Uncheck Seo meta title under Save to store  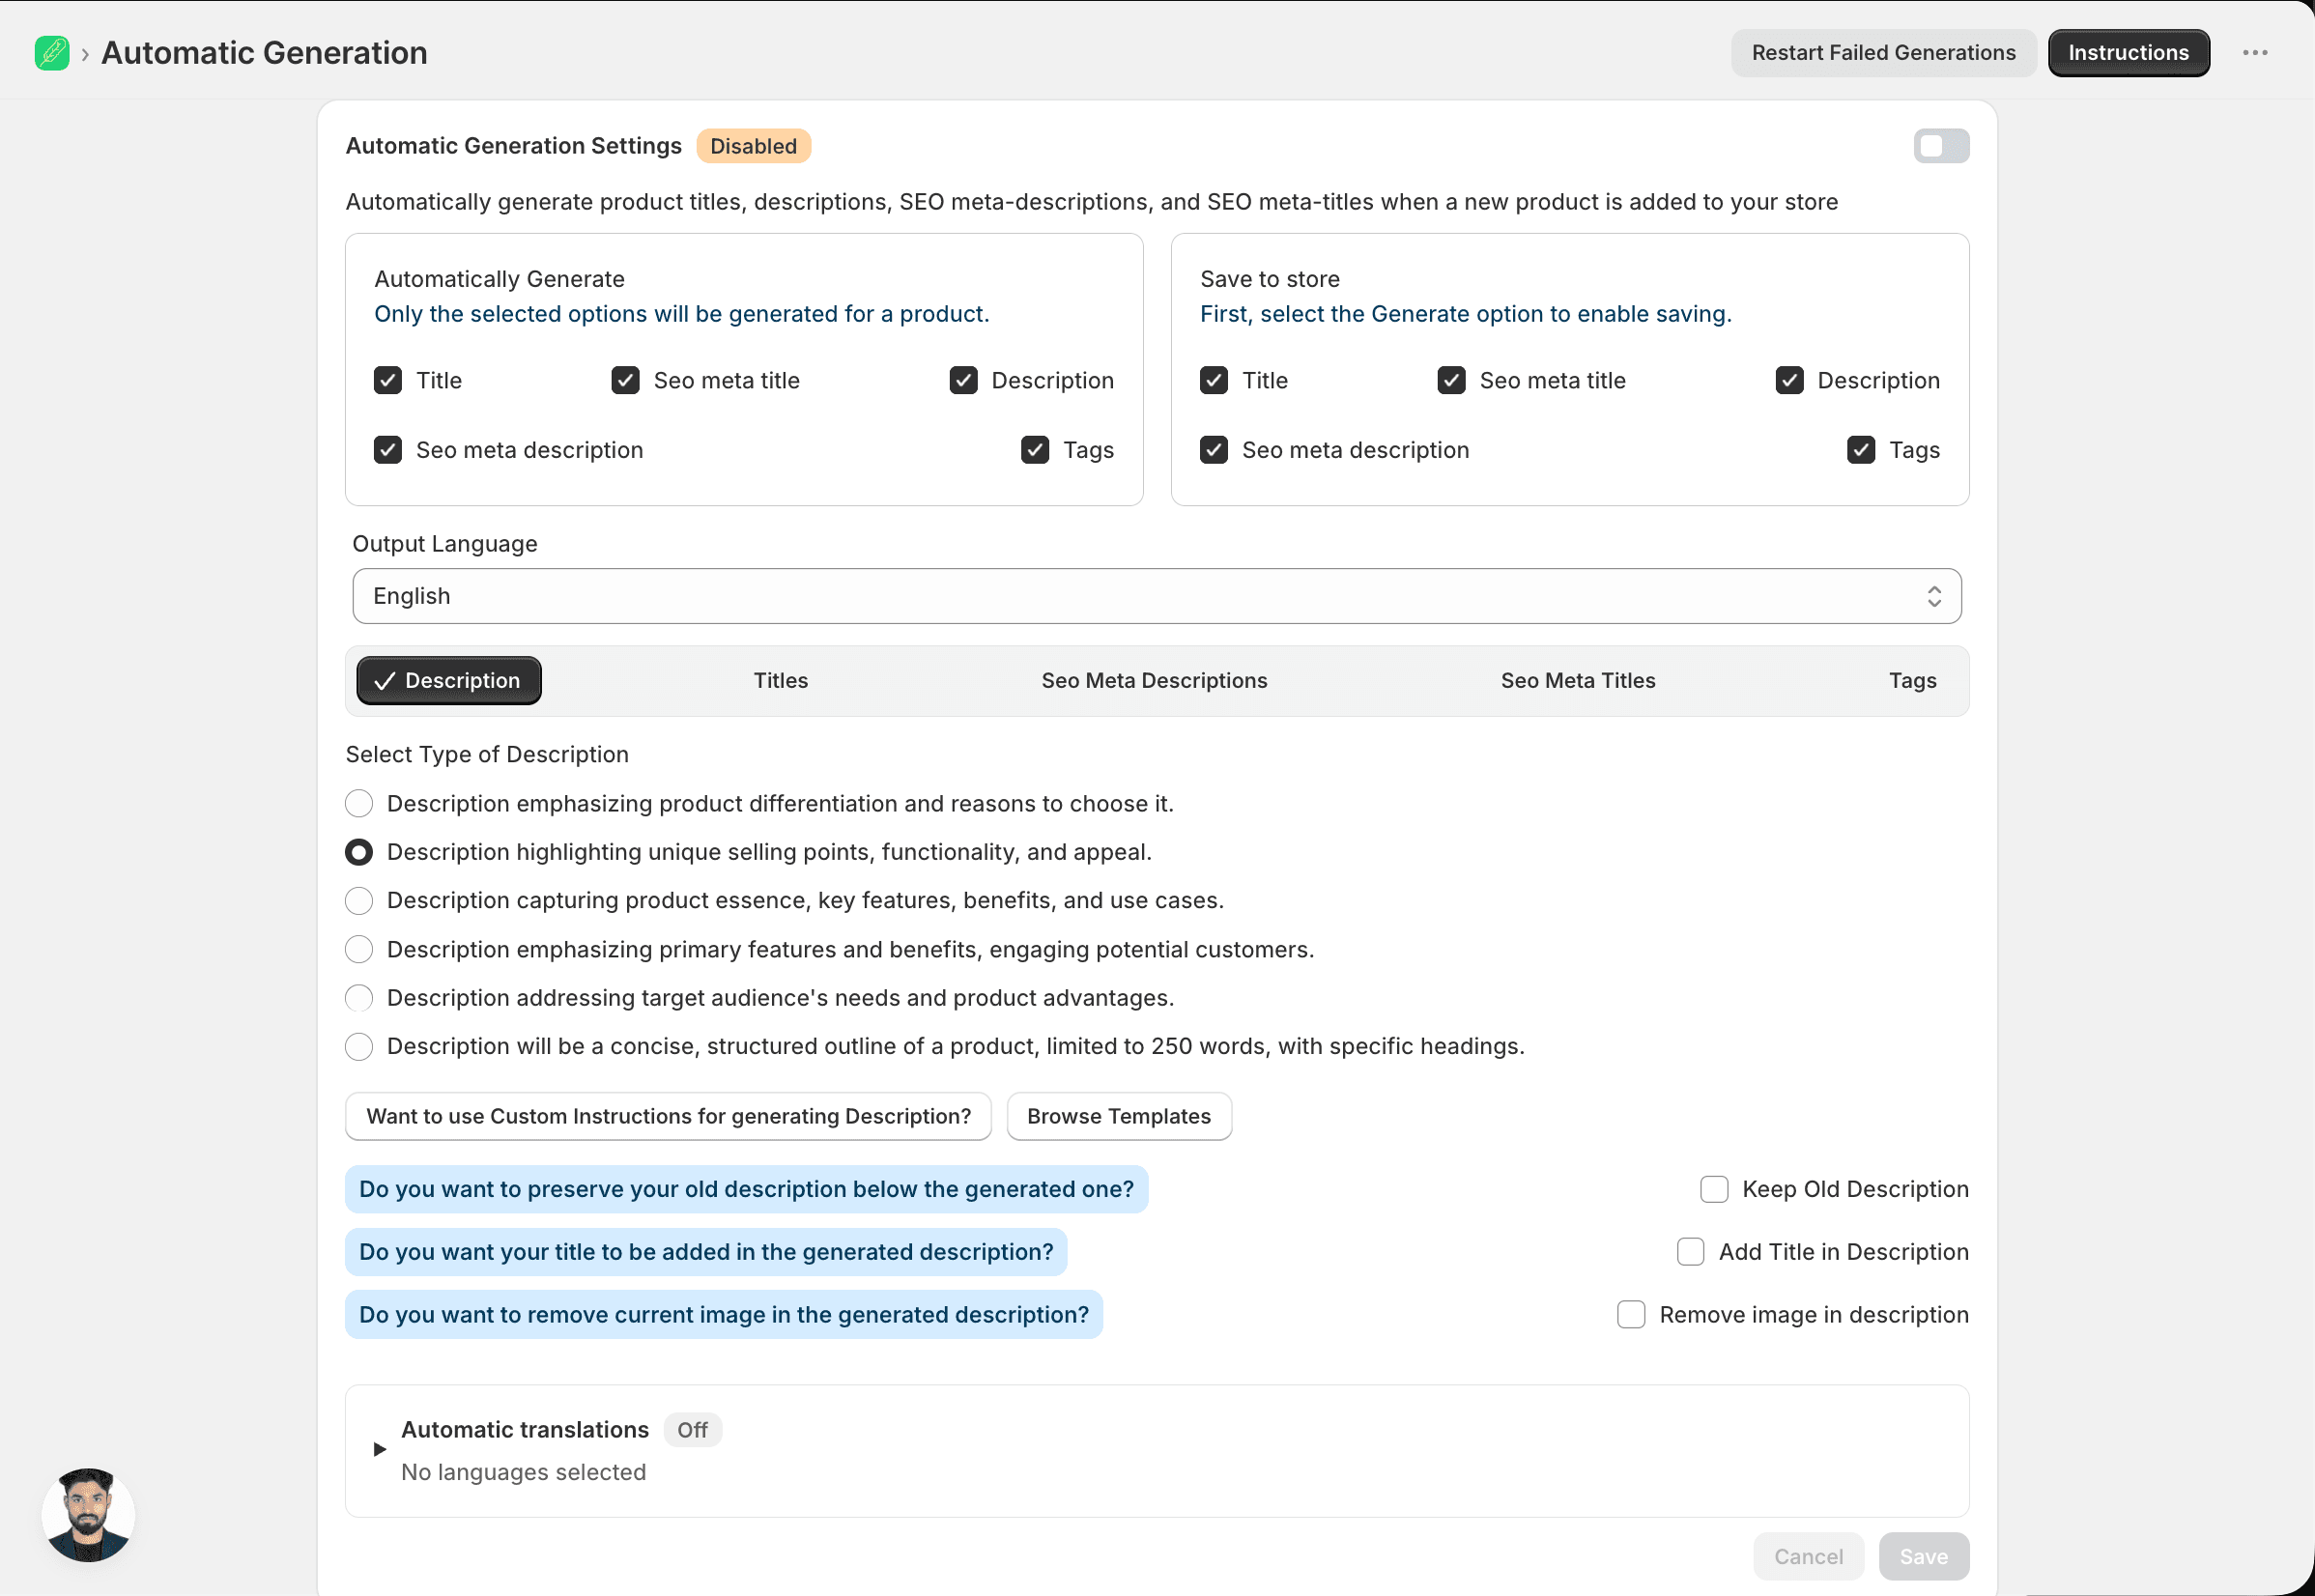(x=1451, y=380)
